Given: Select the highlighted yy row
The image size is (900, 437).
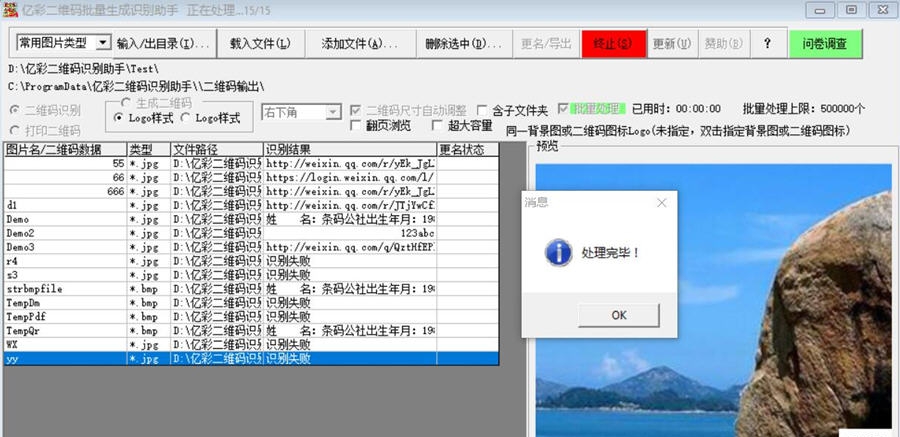Looking at the screenshot, I should pos(251,359).
